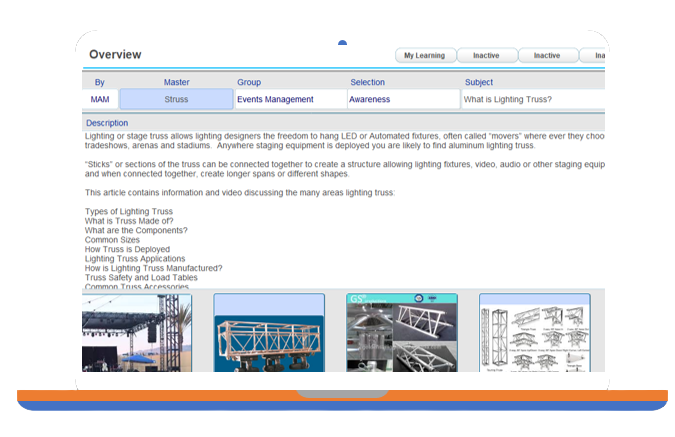The height and width of the screenshot is (437, 675).
Task: Click the By column header
Action: tap(100, 82)
